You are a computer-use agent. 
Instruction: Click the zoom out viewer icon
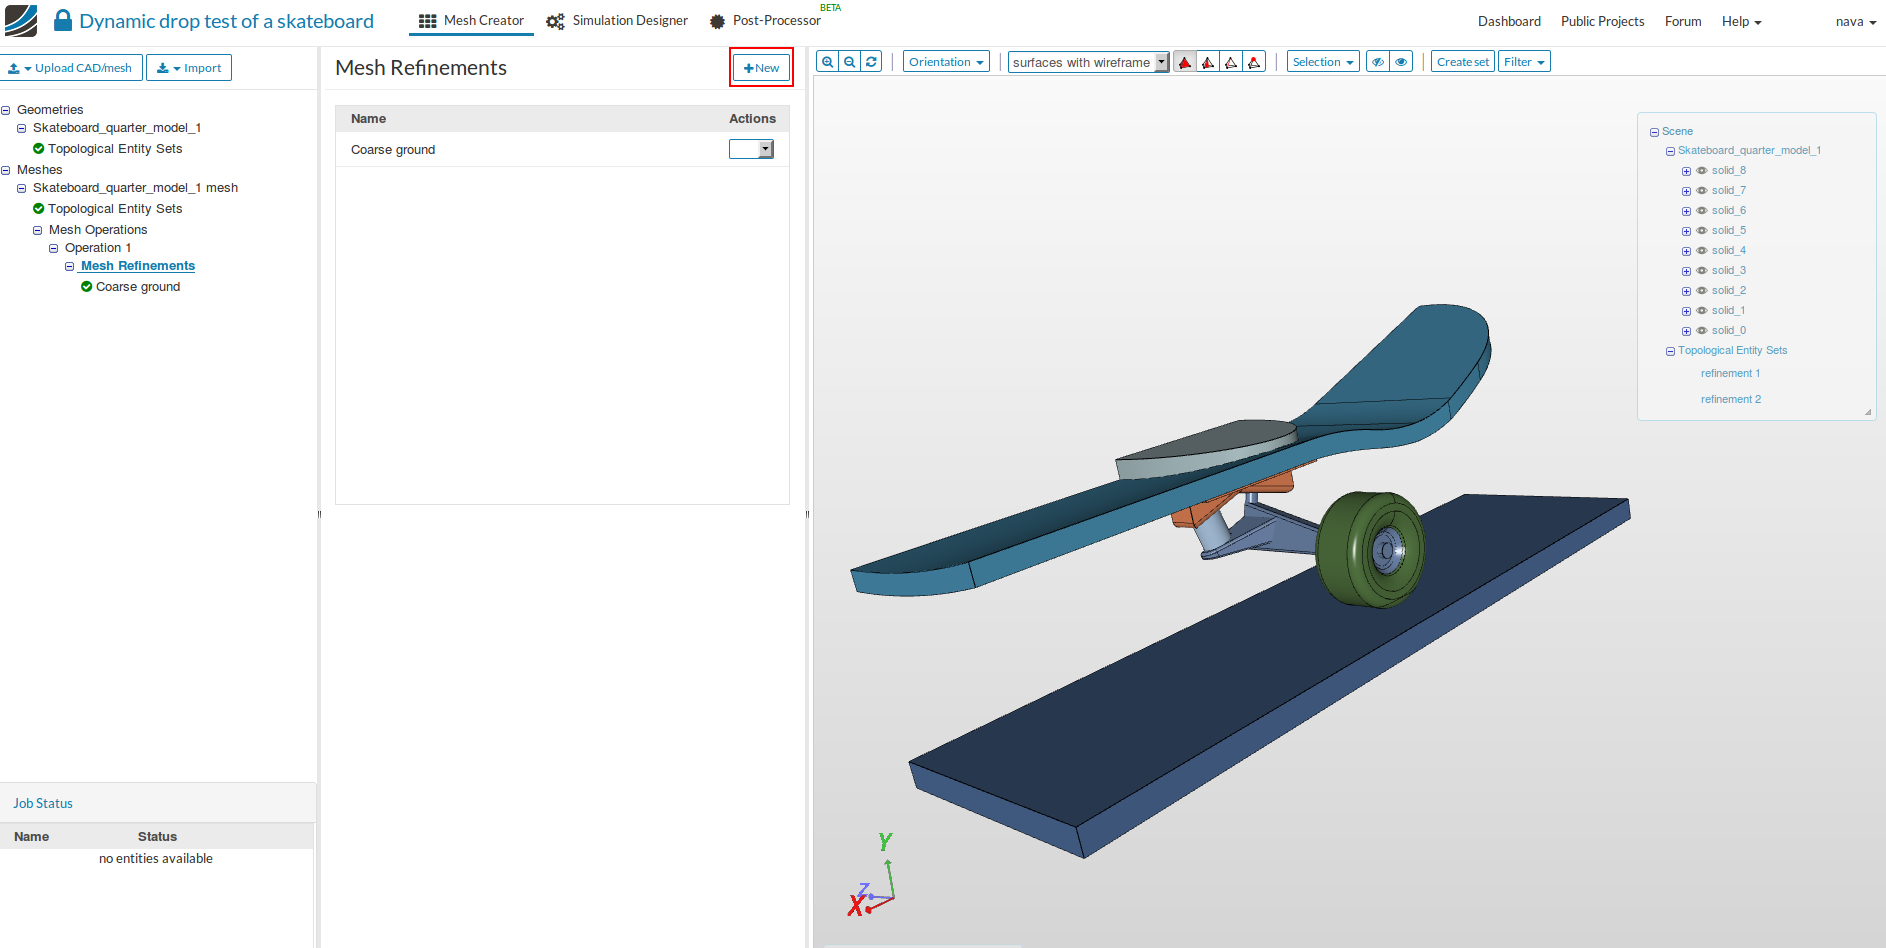pyautogui.click(x=849, y=62)
